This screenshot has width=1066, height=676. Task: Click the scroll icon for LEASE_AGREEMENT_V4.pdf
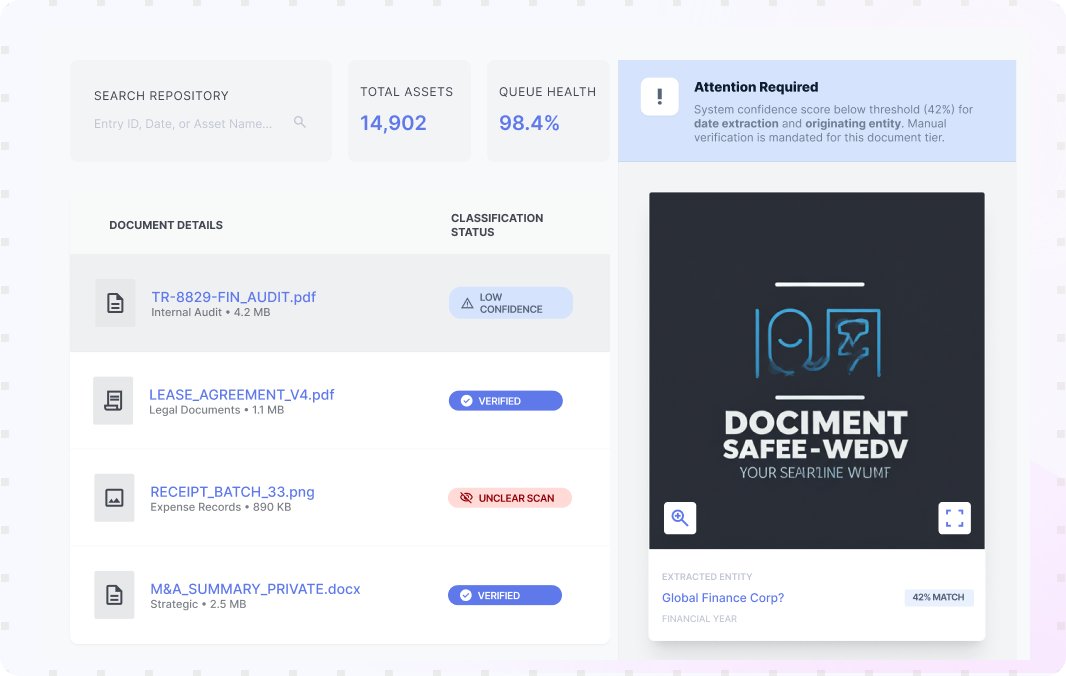(x=113, y=401)
